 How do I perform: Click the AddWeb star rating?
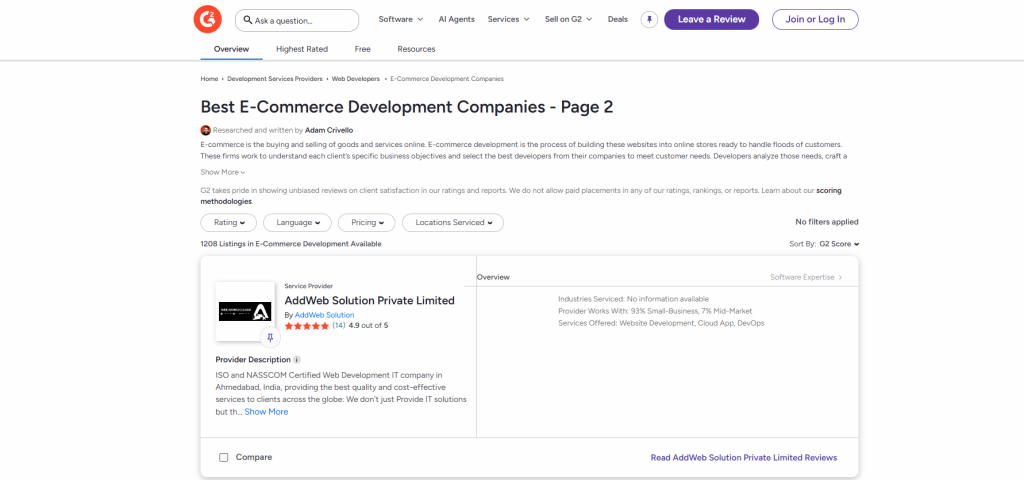307,325
